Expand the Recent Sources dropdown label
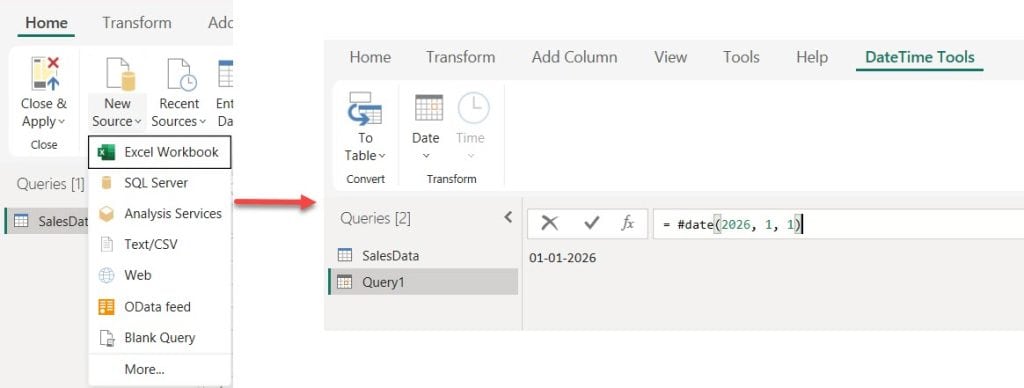1024x388 pixels. click(x=179, y=112)
